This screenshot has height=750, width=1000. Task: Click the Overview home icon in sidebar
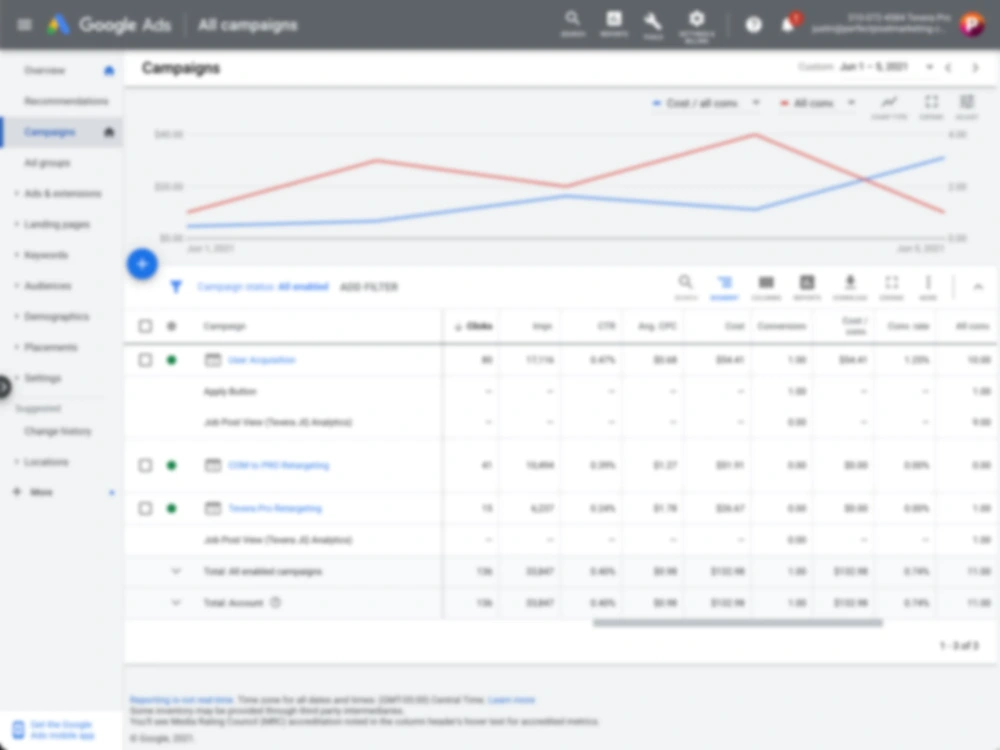(109, 70)
